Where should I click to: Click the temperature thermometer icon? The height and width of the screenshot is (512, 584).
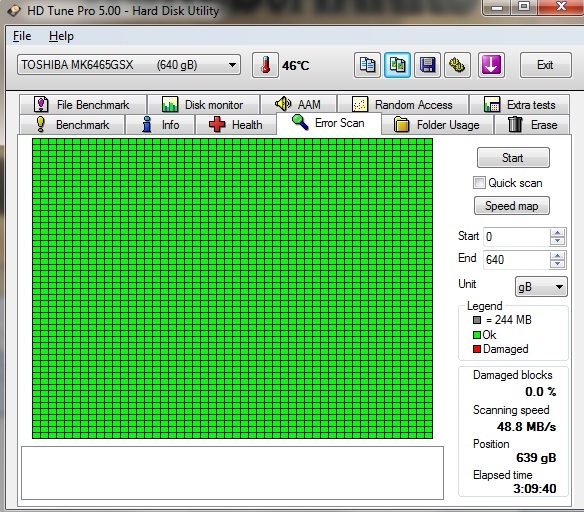(265, 65)
